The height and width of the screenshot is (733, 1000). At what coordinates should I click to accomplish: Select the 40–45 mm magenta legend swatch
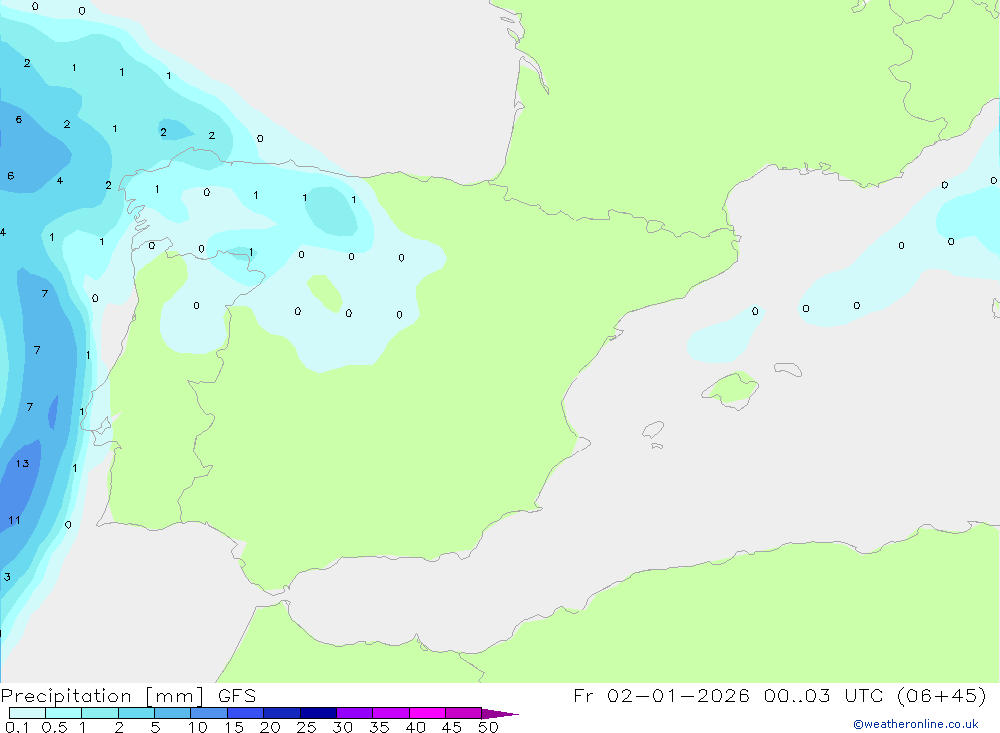[427, 713]
